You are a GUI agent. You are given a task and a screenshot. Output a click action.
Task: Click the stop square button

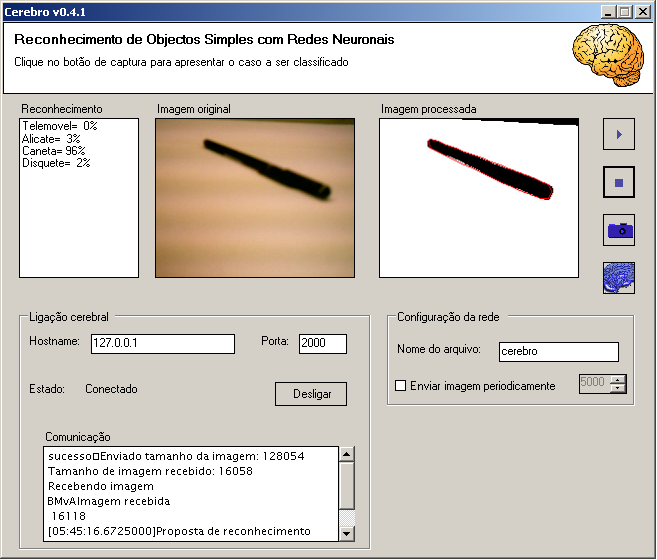click(618, 182)
